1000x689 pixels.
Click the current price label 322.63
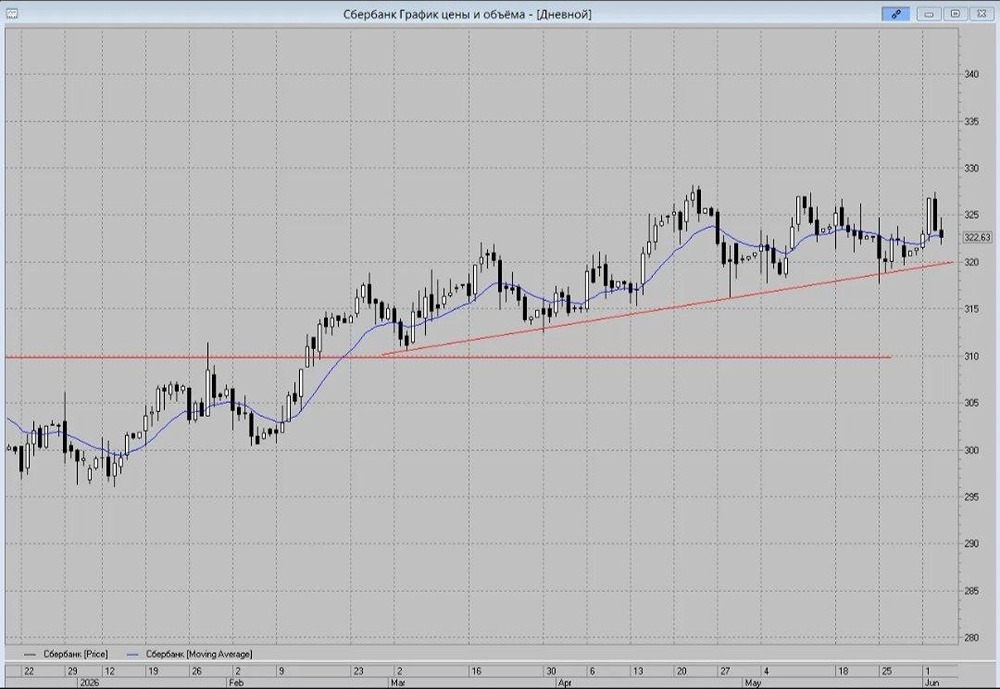pos(976,237)
